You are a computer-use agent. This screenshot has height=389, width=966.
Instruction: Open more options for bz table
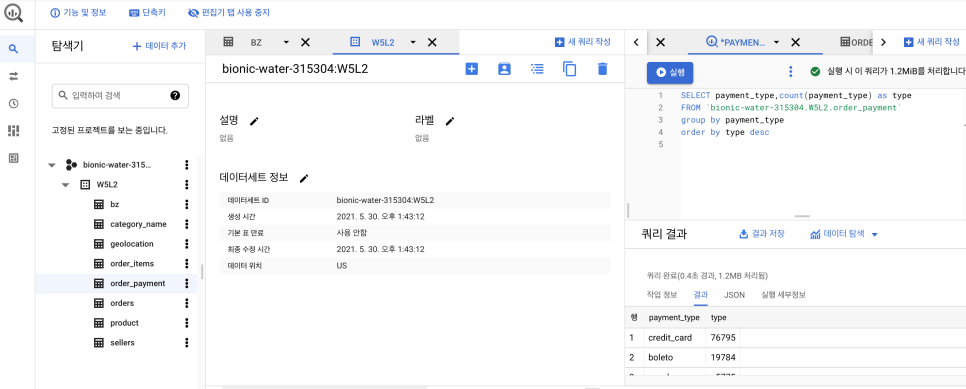[187, 204]
